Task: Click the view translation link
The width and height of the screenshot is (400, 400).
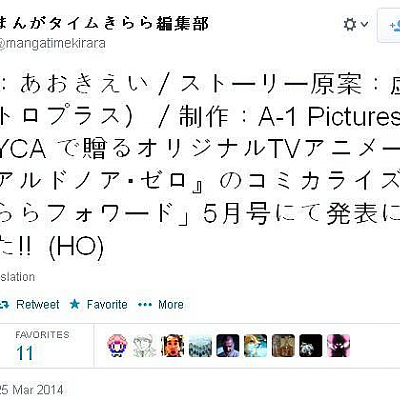Action: click(17, 277)
